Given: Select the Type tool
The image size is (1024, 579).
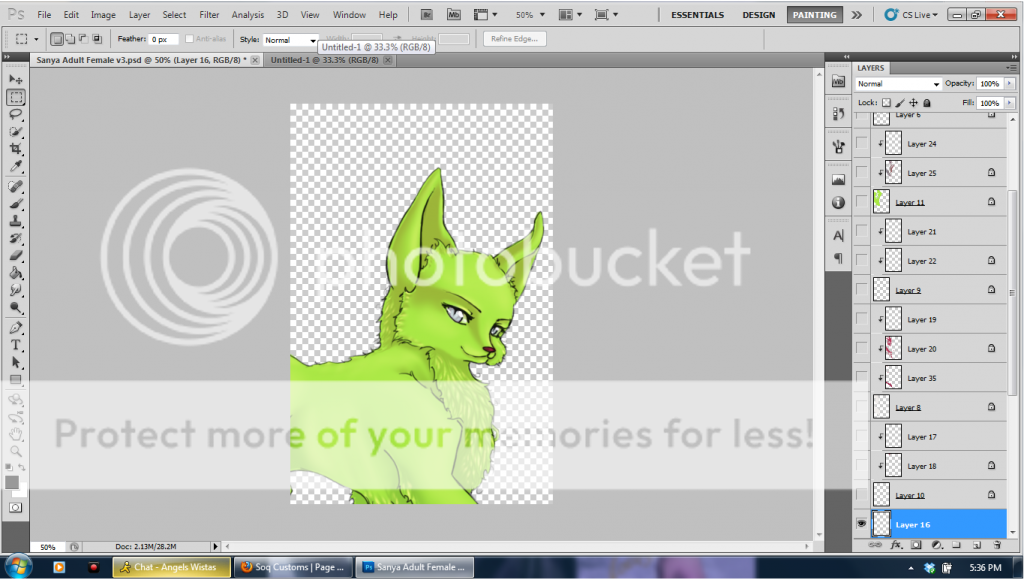Looking at the screenshot, I should point(16,344).
